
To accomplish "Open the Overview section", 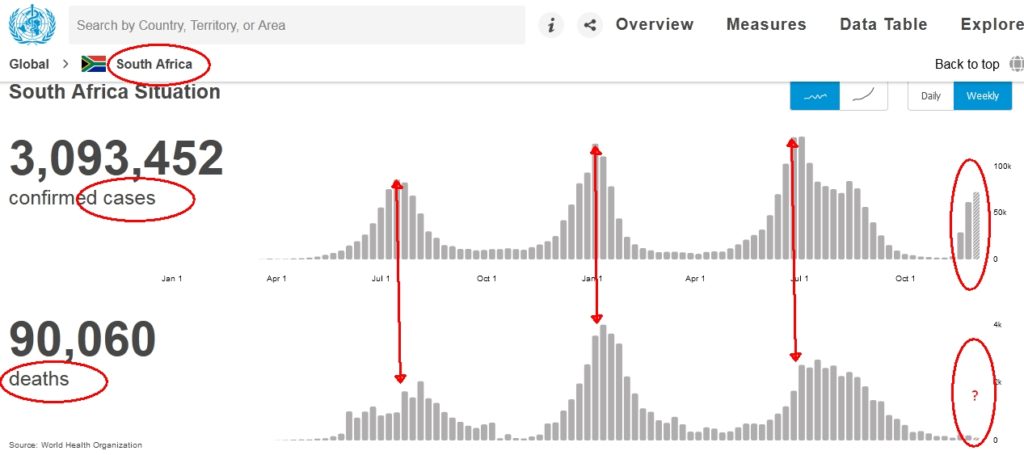I will pyautogui.click(x=654, y=25).
